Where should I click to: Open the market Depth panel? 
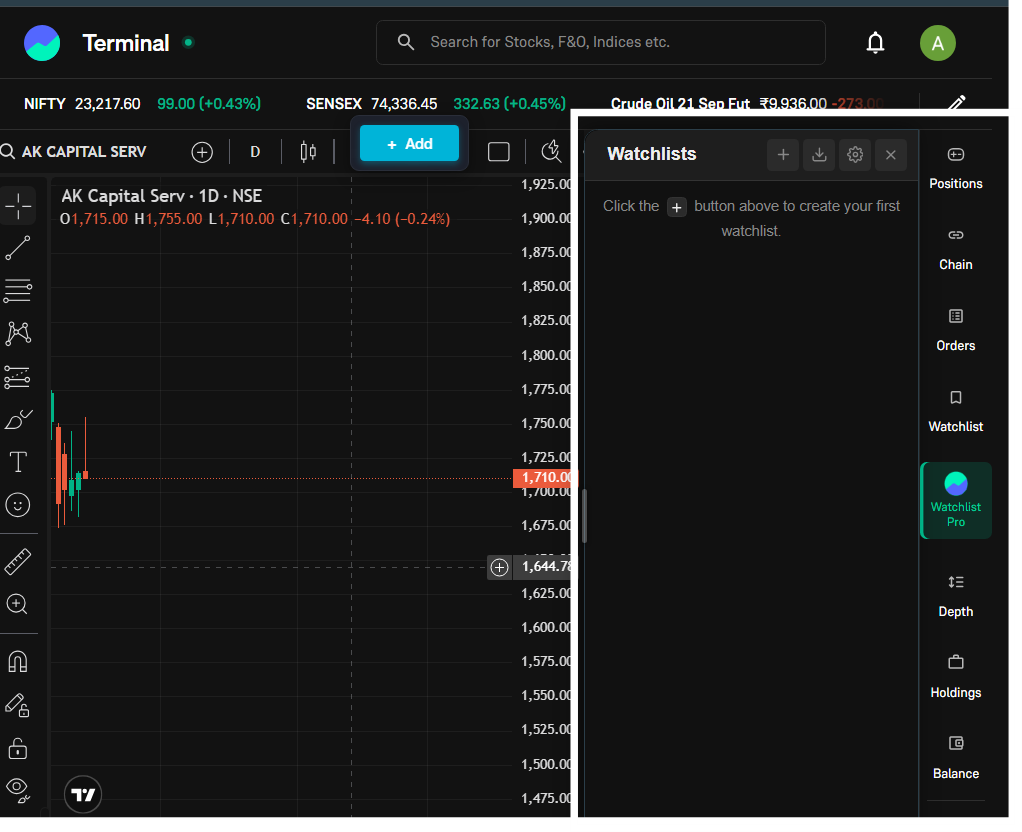(x=956, y=597)
